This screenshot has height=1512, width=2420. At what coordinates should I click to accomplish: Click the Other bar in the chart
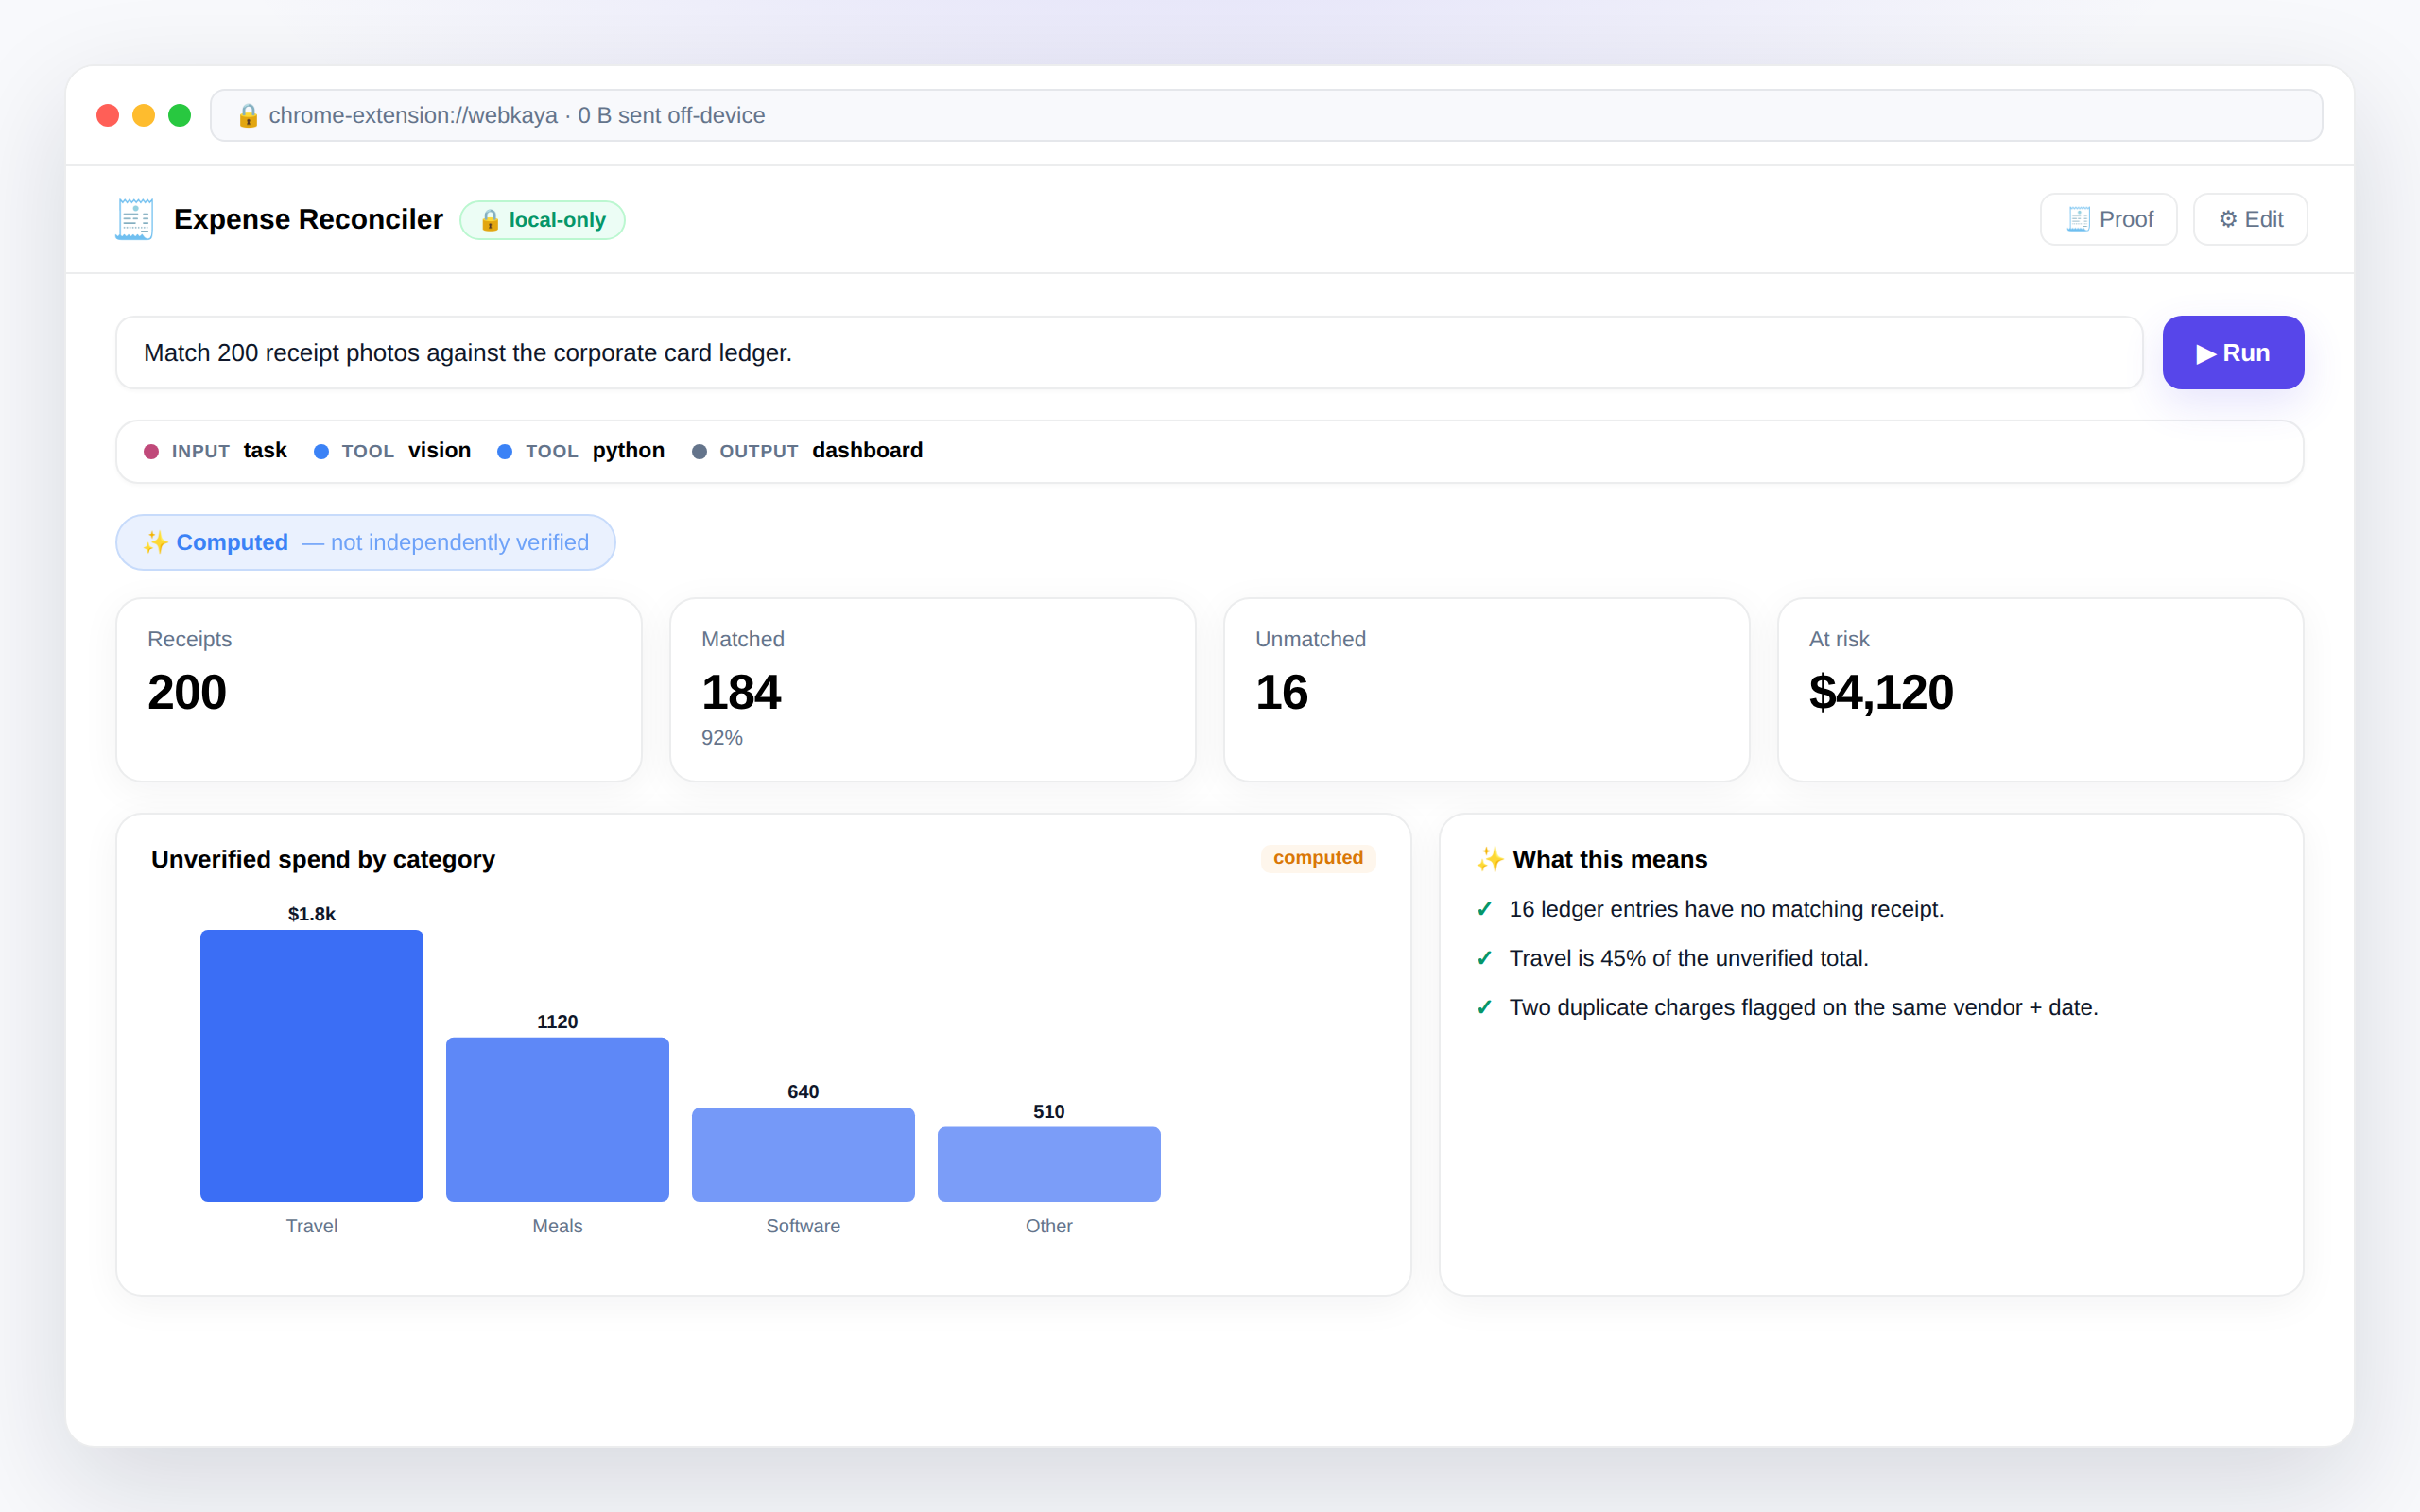(x=1049, y=1165)
